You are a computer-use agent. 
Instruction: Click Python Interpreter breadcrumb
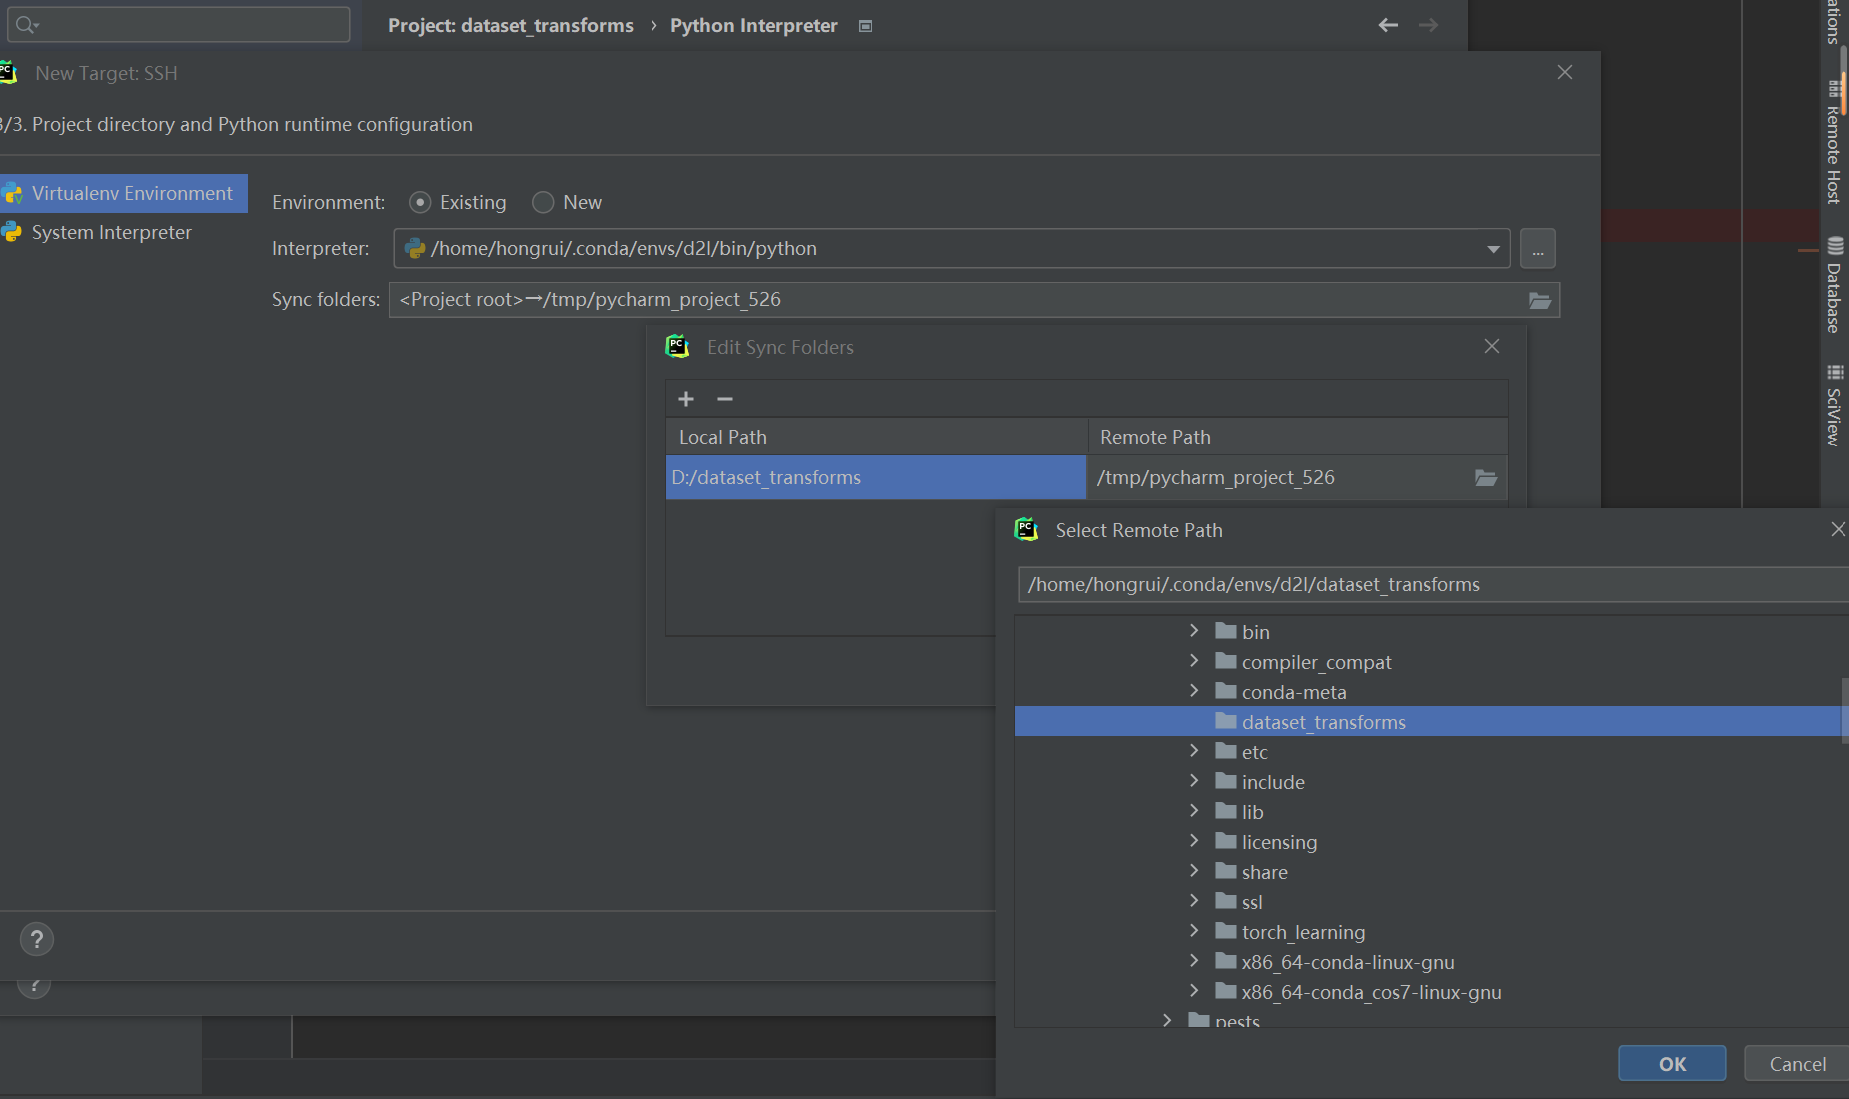click(754, 26)
